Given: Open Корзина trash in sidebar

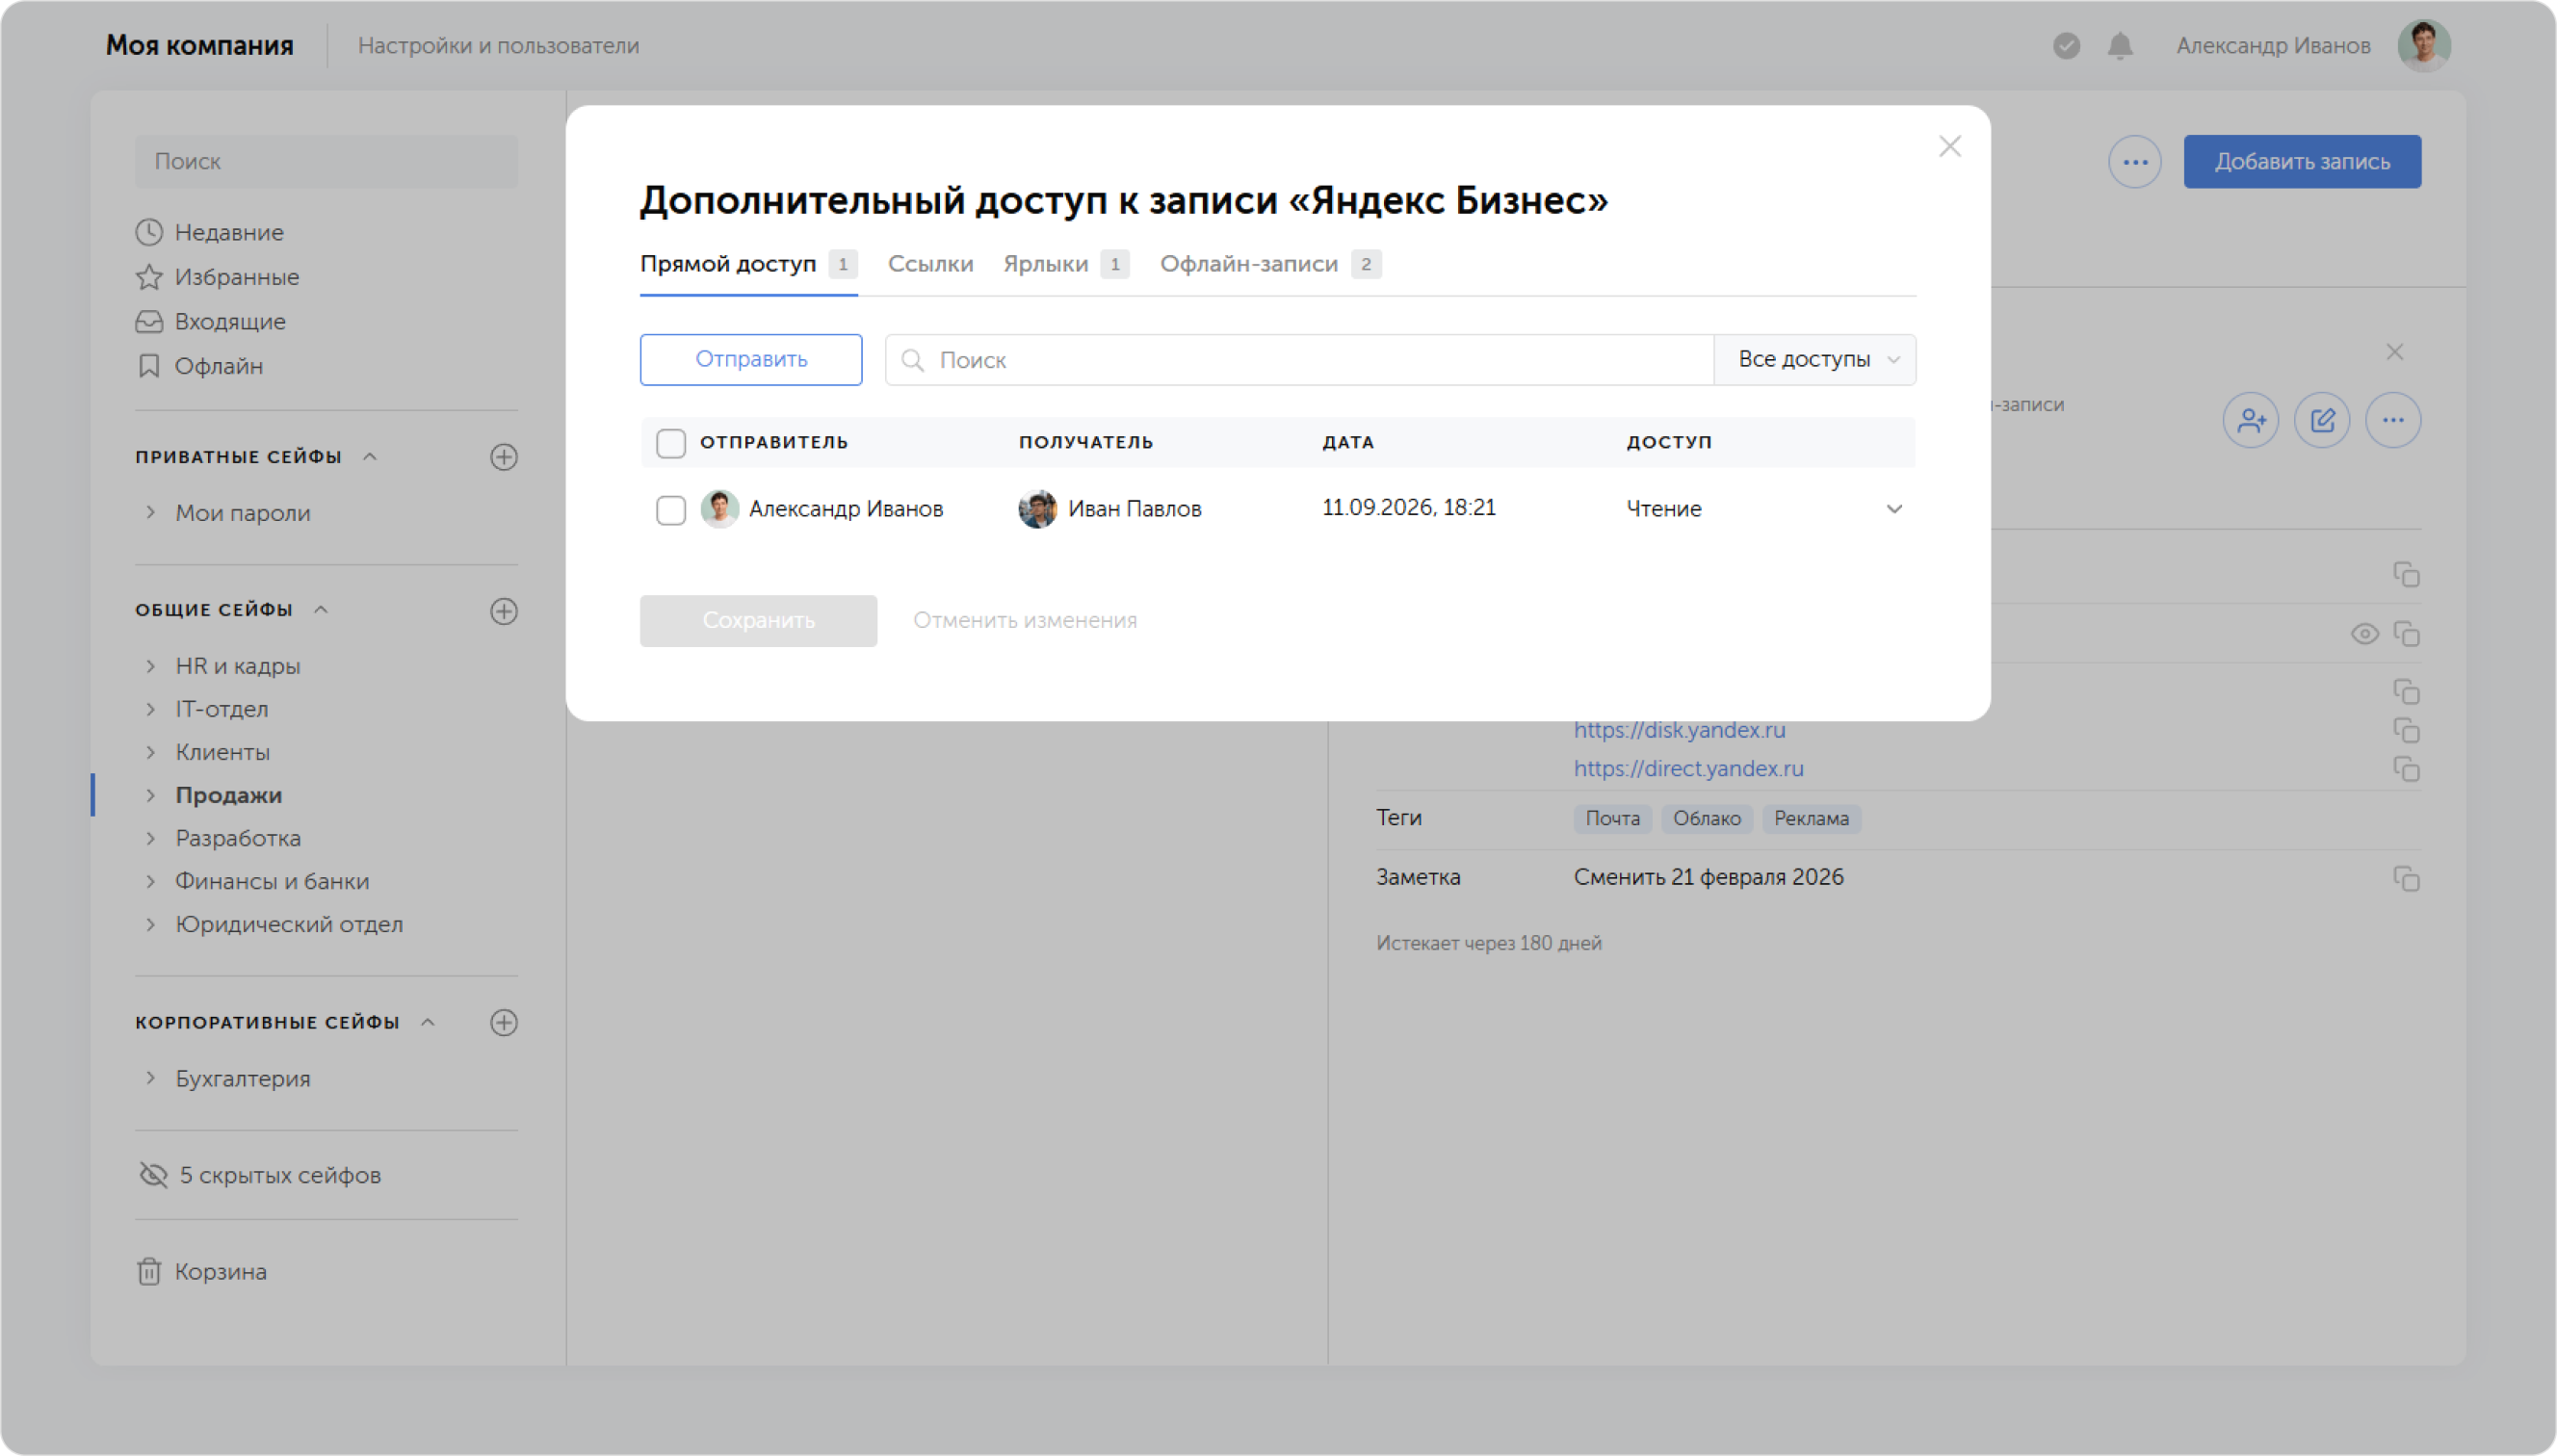Looking at the screenshot, I should pos(202,1271).
